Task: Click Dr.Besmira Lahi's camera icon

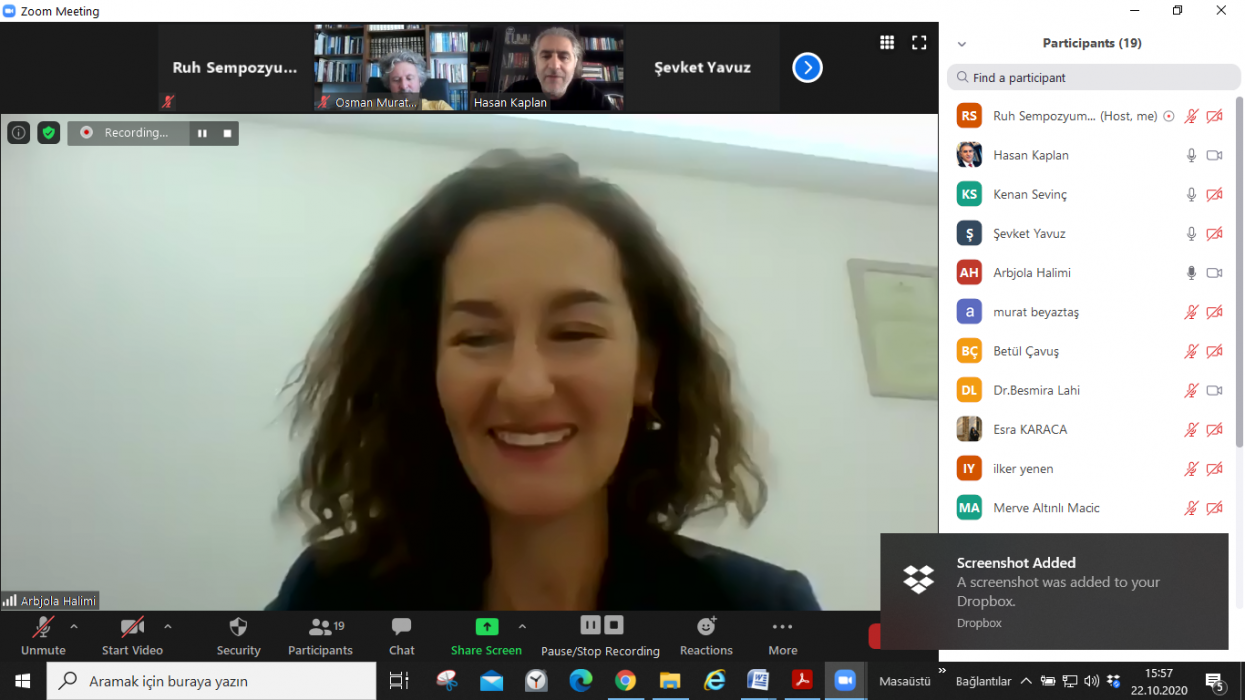Action: tap(1215, 390)
